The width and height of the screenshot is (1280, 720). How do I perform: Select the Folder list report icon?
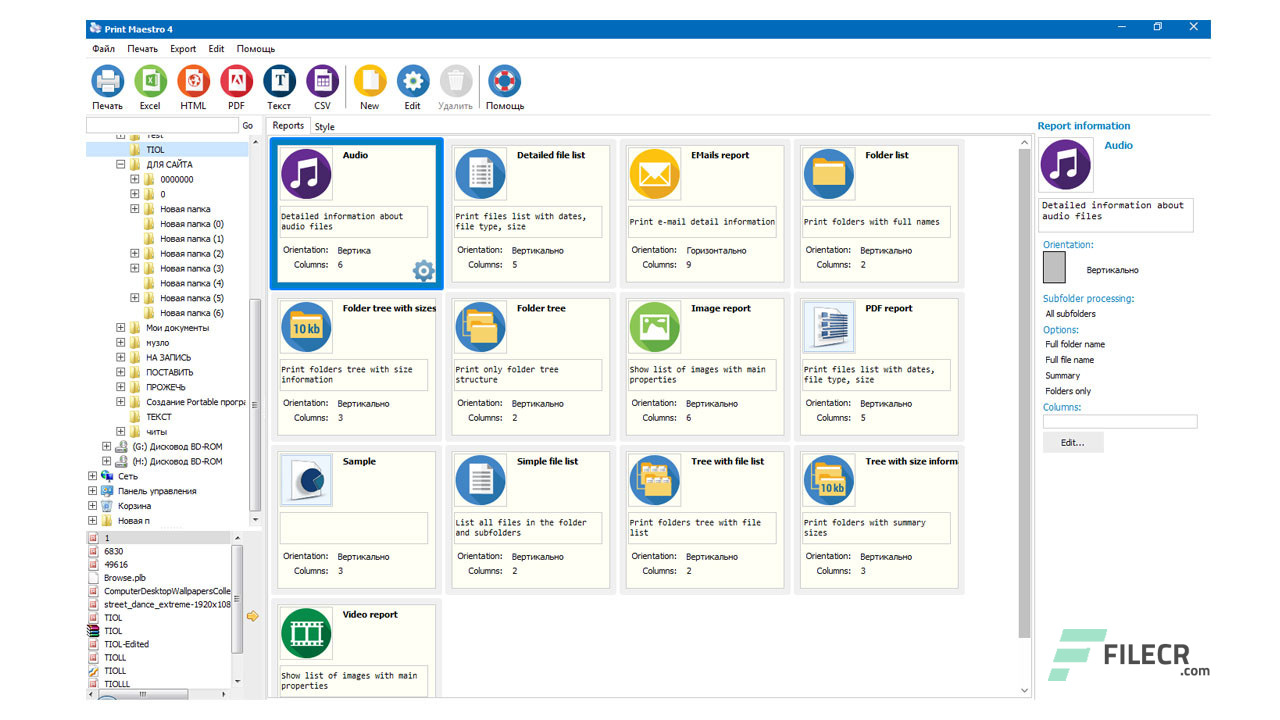tap(828, 173)
